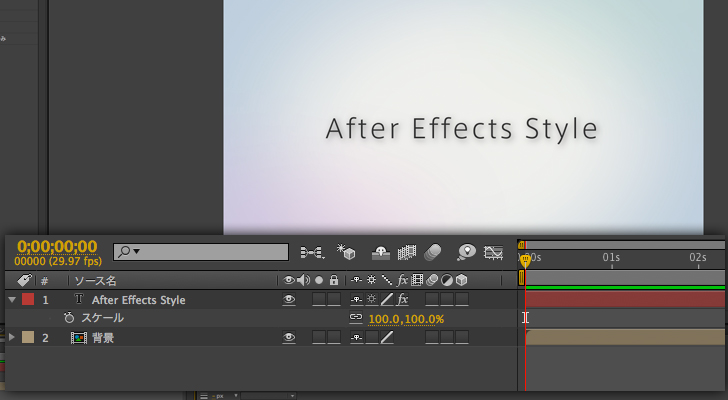Enable frame blending for the composition
Screen dimensions: 728x400
pos(407,252)
